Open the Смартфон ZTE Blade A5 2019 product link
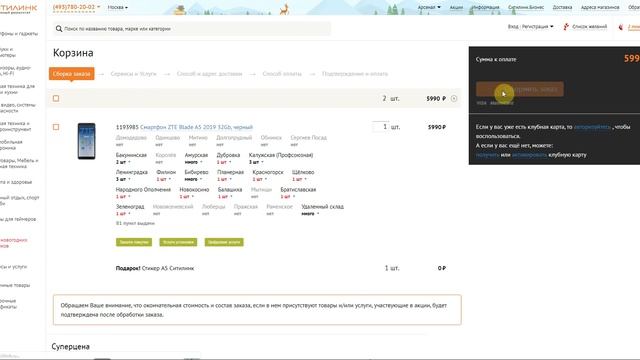 pyautogui.click(x=196, y=127)
